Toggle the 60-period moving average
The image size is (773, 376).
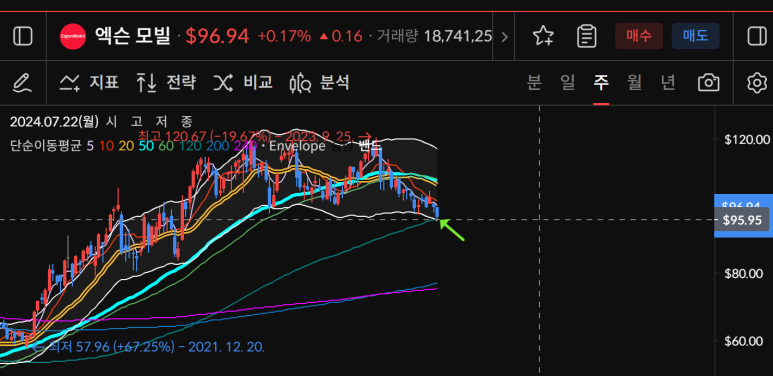[x=166, y=146]
